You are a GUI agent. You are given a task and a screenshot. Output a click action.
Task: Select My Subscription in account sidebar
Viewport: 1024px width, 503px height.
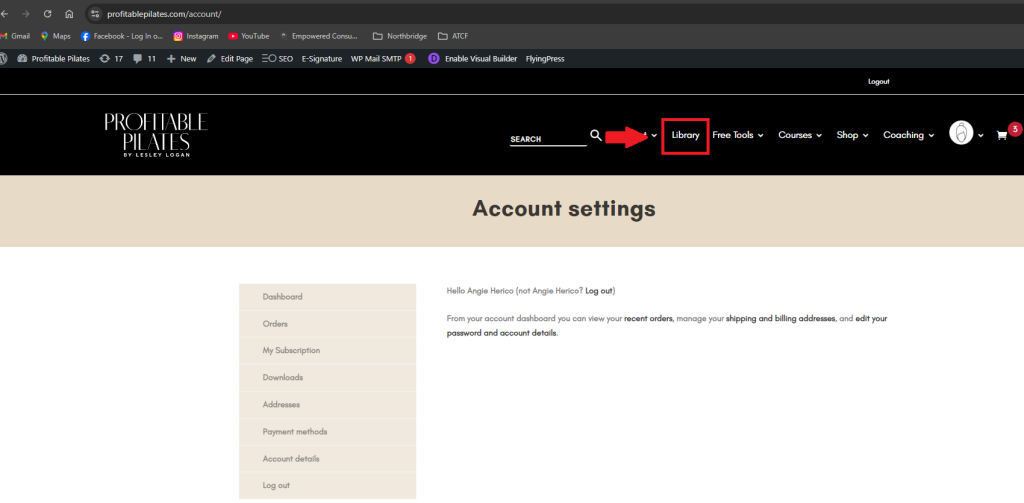click(291, 351)
